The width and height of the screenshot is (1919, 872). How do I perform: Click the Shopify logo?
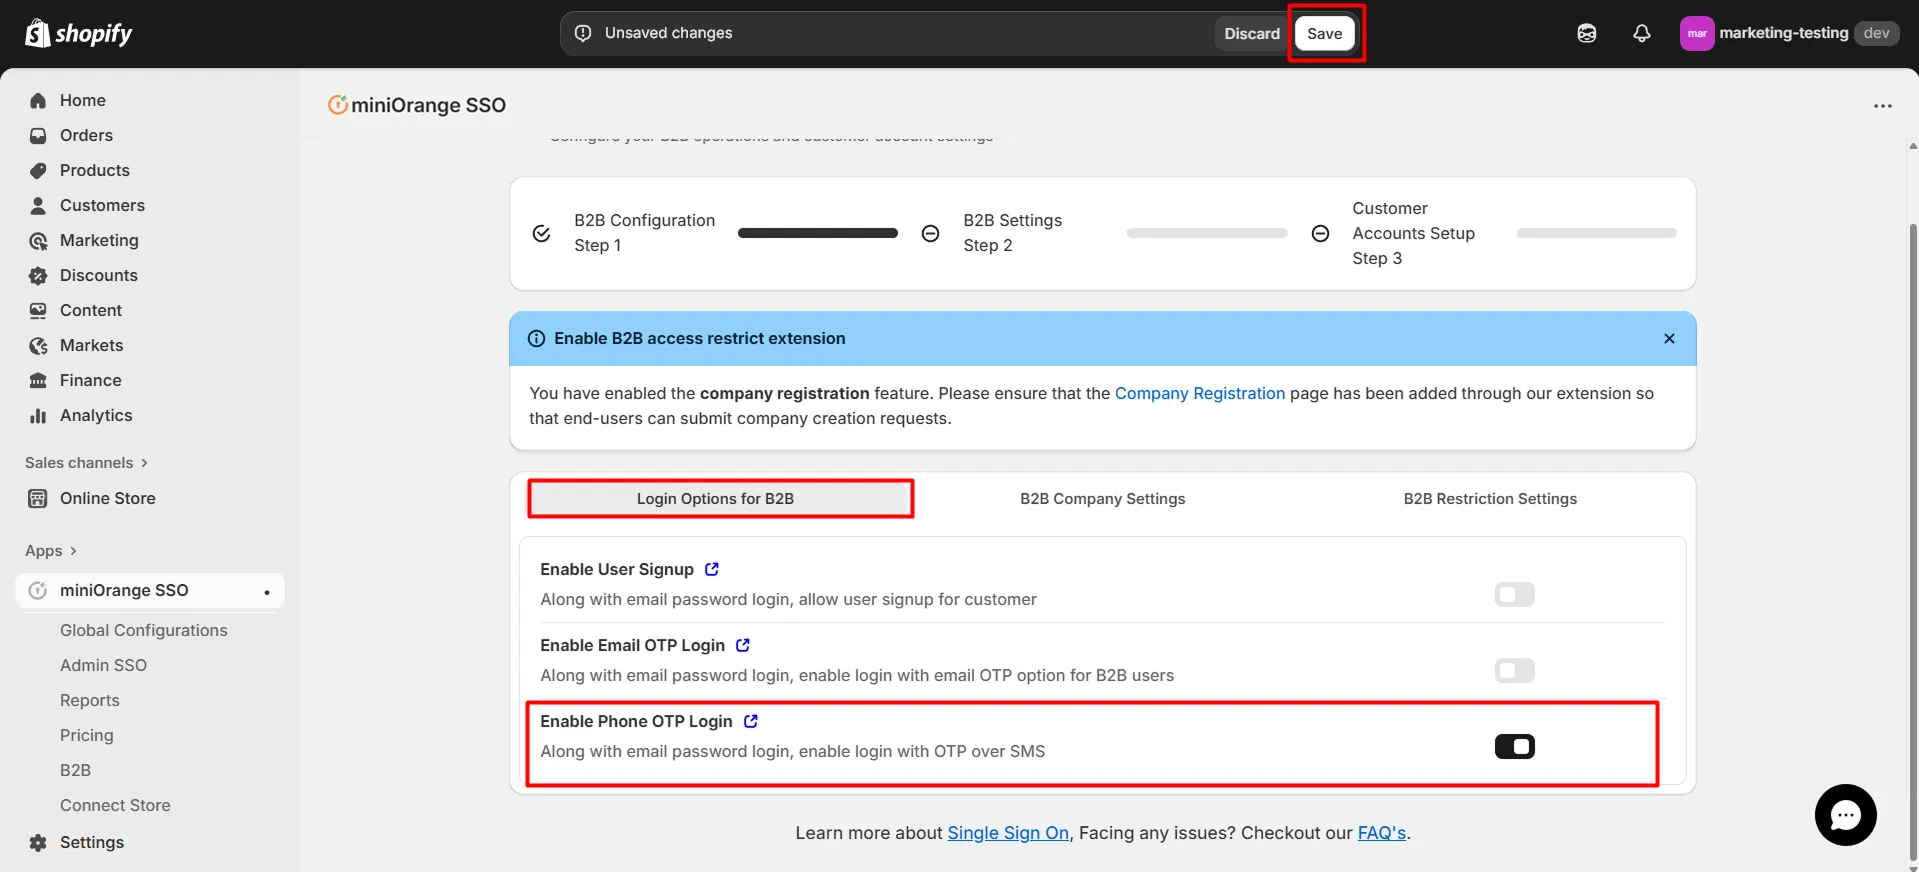(78, 33)
